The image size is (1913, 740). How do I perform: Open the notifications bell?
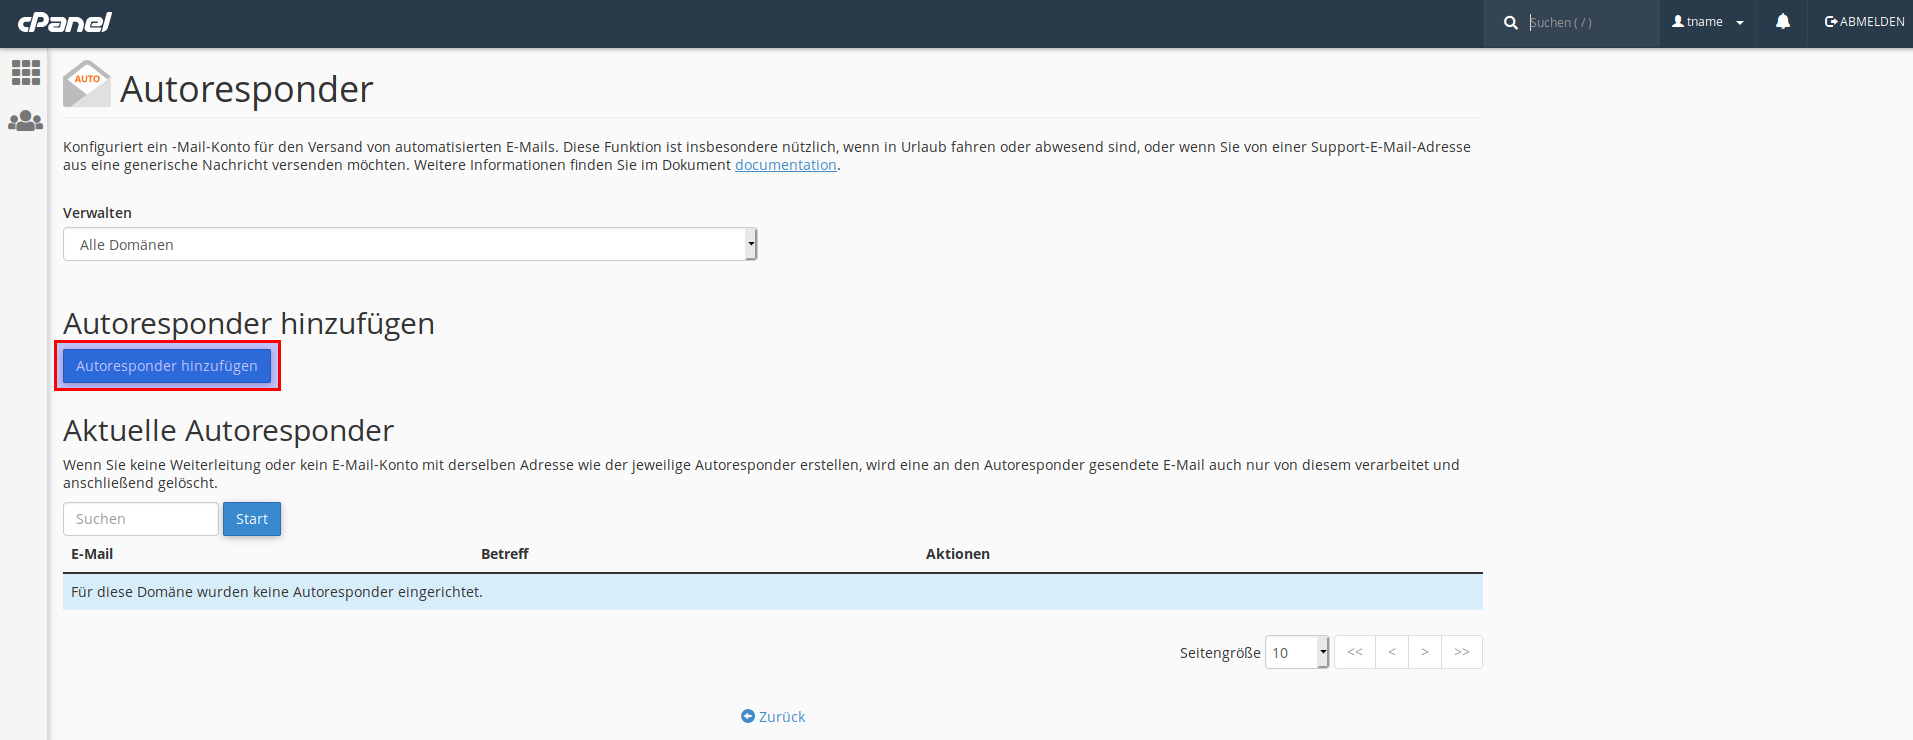[1782, 21]
